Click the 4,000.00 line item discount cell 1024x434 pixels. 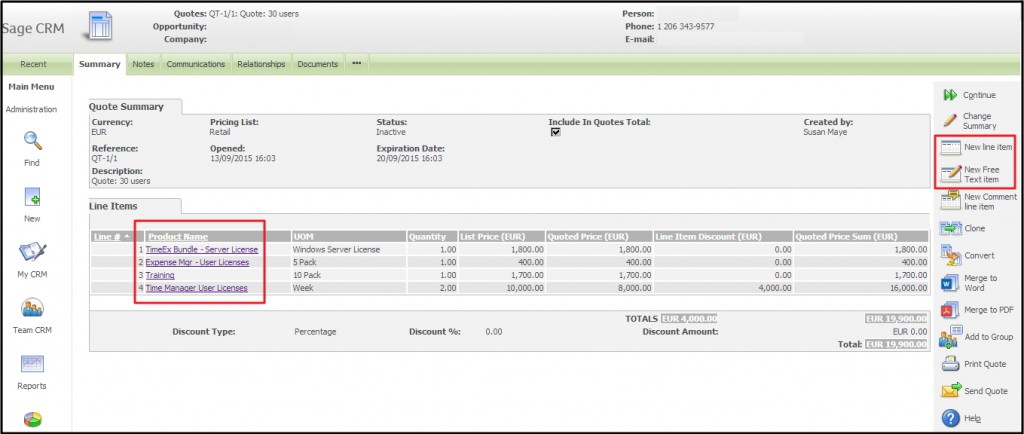723,288
